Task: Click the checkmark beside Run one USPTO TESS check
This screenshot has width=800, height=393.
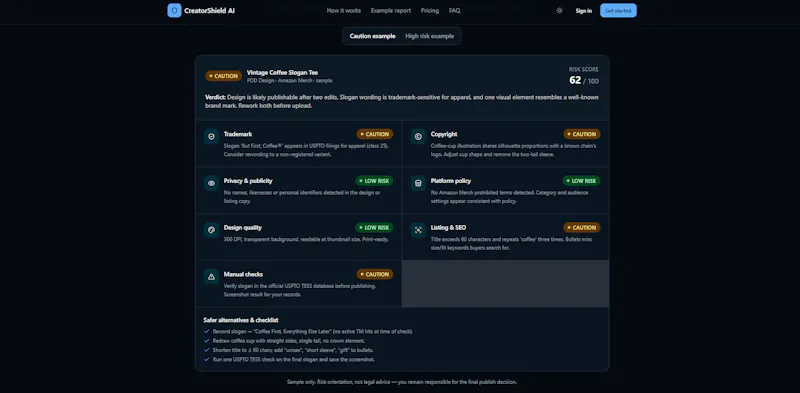Action: pos(207,359)
